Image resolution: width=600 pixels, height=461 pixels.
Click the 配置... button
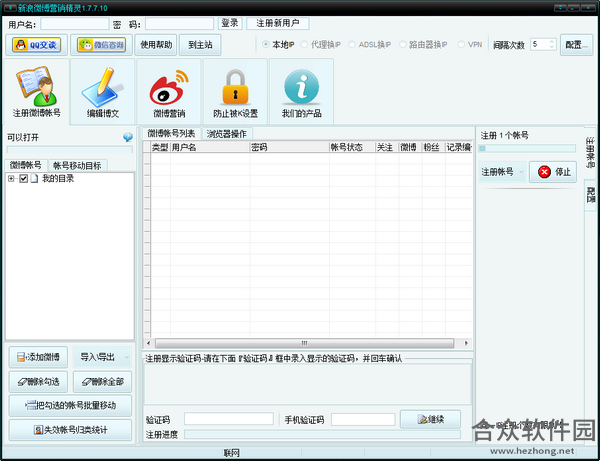click(x=576, y=45)
